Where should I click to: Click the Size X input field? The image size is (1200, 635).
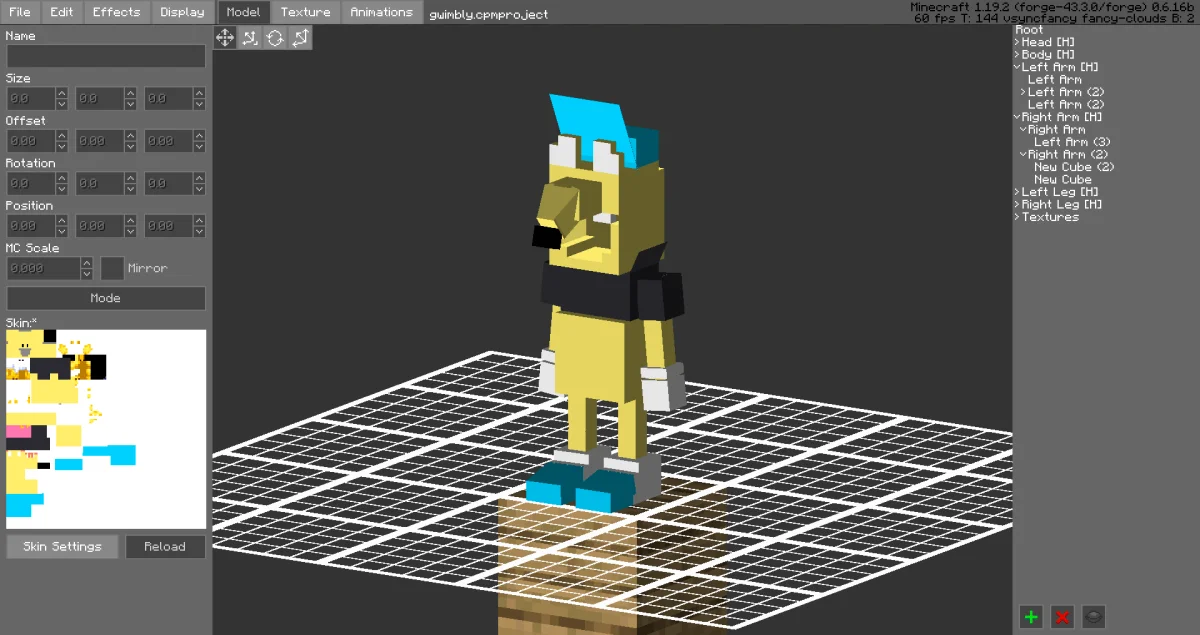(x=31, y=99)
